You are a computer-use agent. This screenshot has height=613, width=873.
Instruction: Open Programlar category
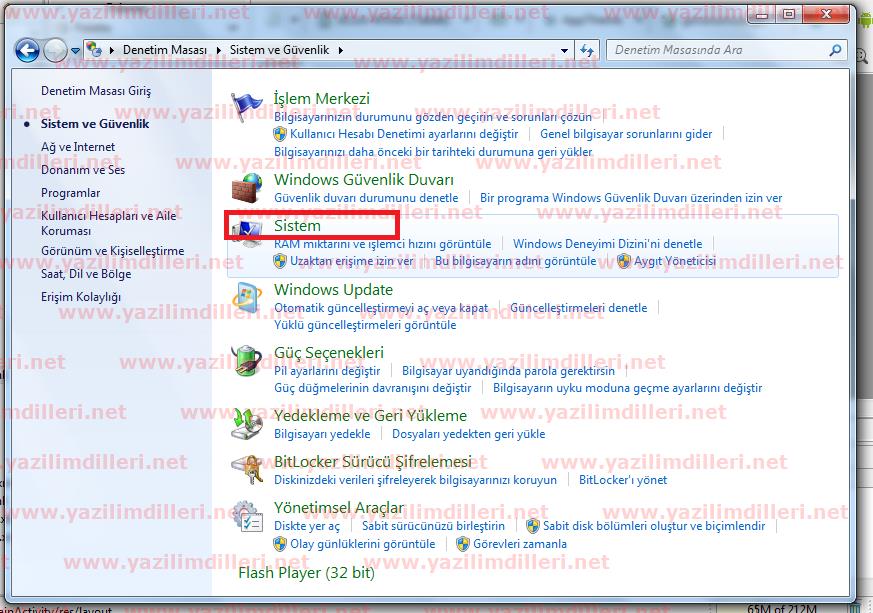click(x=71, y=193)
